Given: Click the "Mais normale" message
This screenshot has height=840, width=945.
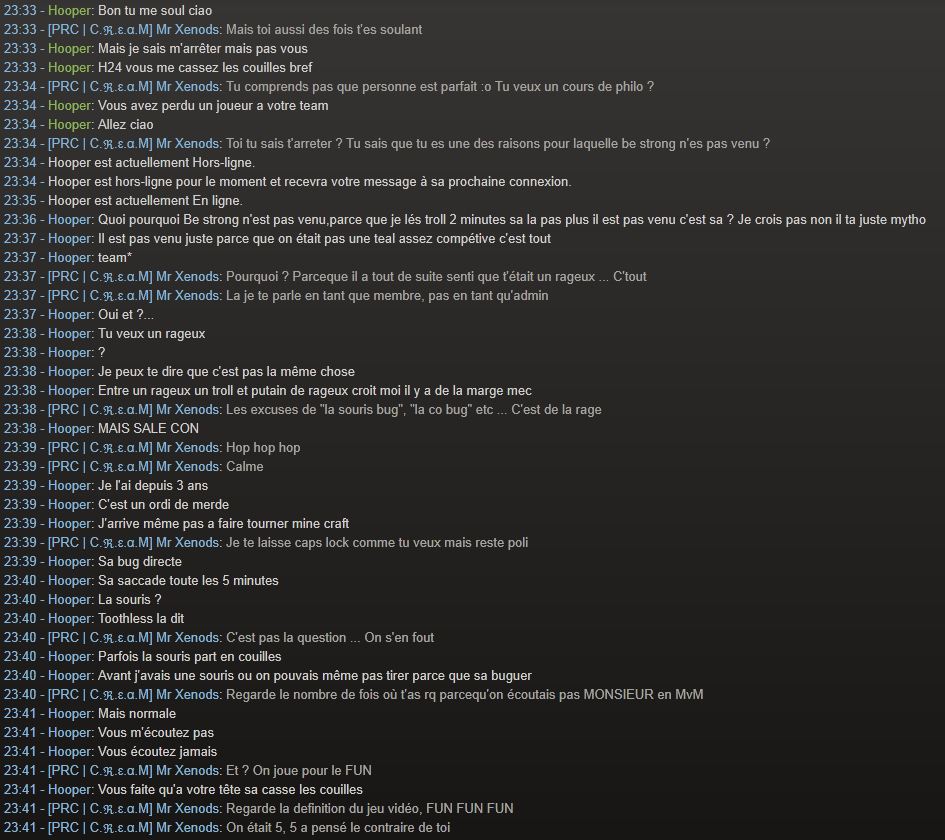Looking at the screenshot, I should (x=137, y=713).
